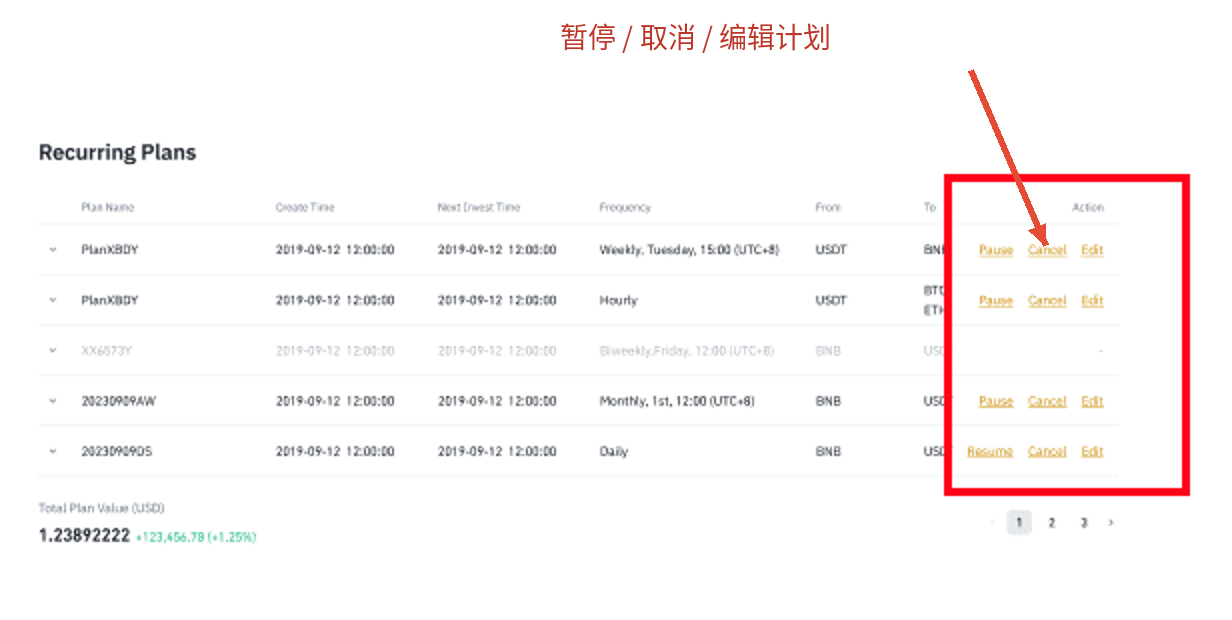Click the 'Recurring Plans' heading
This screenshot has height=620, width=1232.
click(117, 153)
